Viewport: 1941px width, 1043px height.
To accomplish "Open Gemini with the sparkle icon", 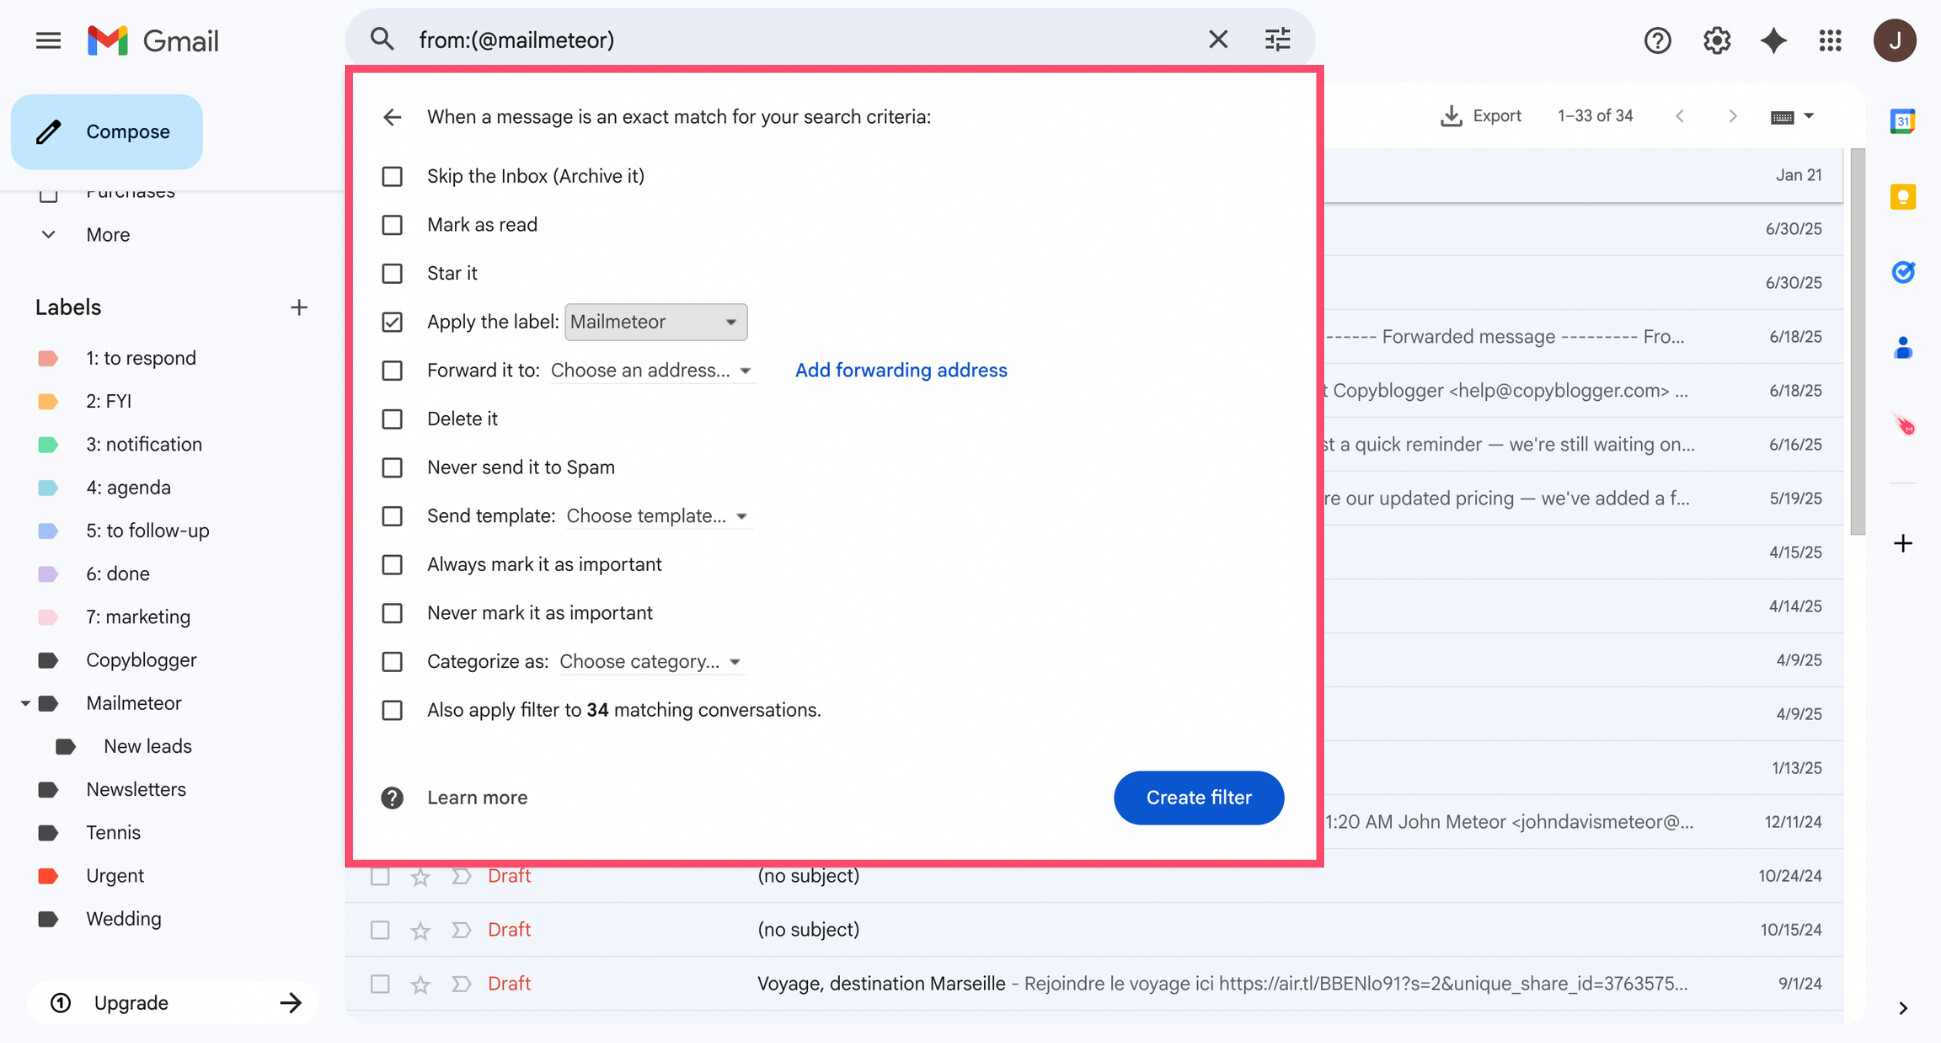I will pos(1773,40).
